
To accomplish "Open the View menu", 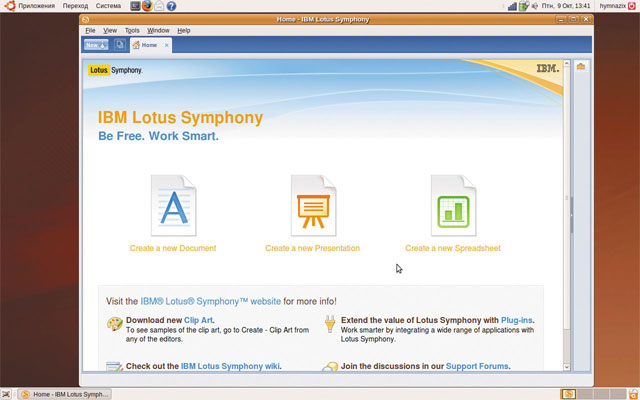I will [x=110, y=31].
